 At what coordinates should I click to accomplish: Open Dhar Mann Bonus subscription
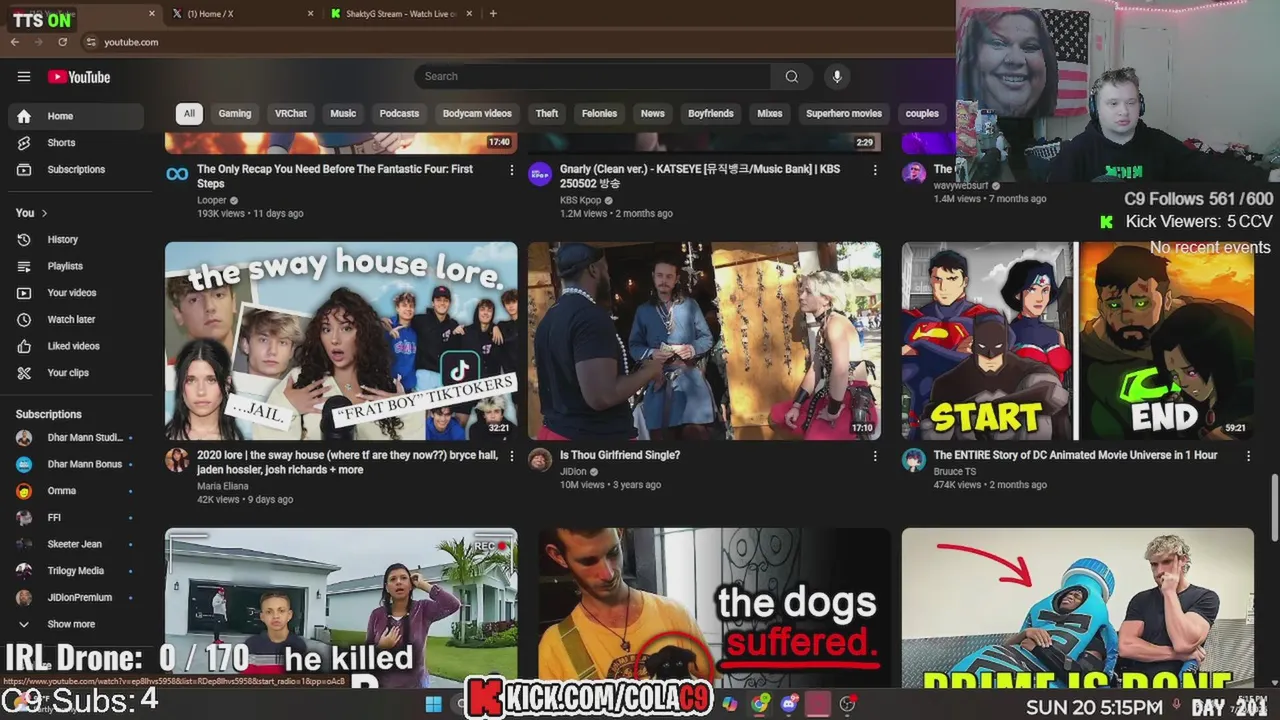[x=76, y=464]
